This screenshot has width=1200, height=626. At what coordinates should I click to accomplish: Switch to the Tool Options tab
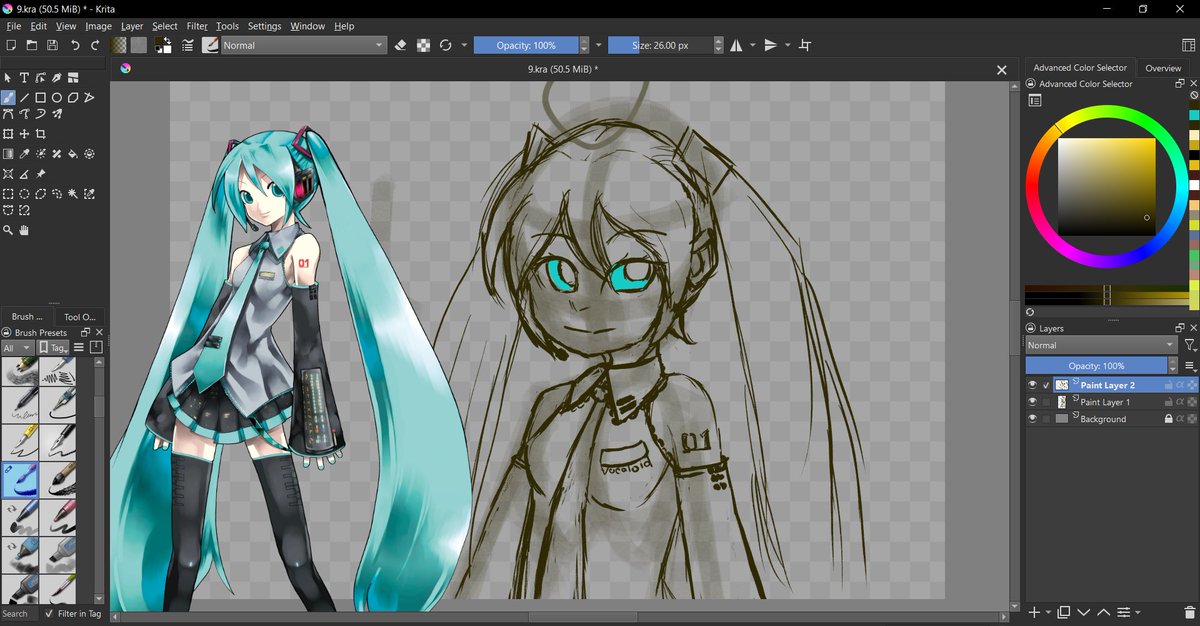click(x=79, y=316)
